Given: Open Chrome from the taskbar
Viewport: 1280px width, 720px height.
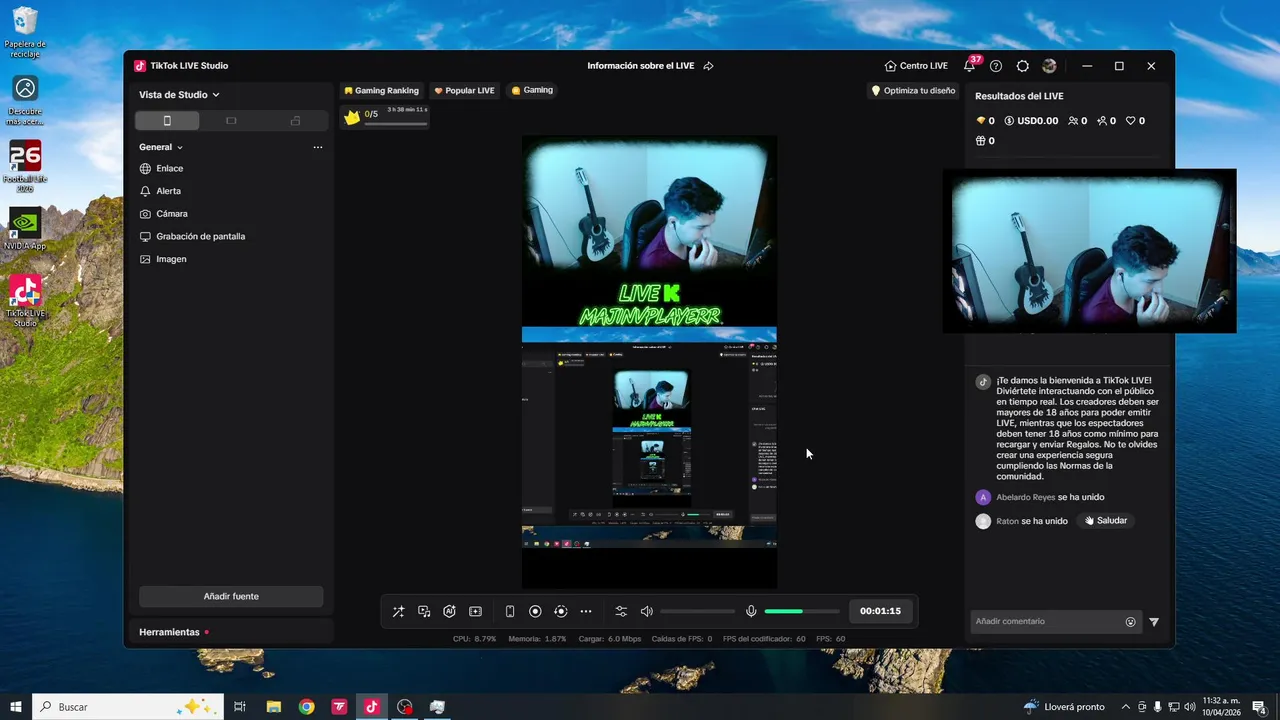Looking at the screenshot, I should tap(306, 707).
